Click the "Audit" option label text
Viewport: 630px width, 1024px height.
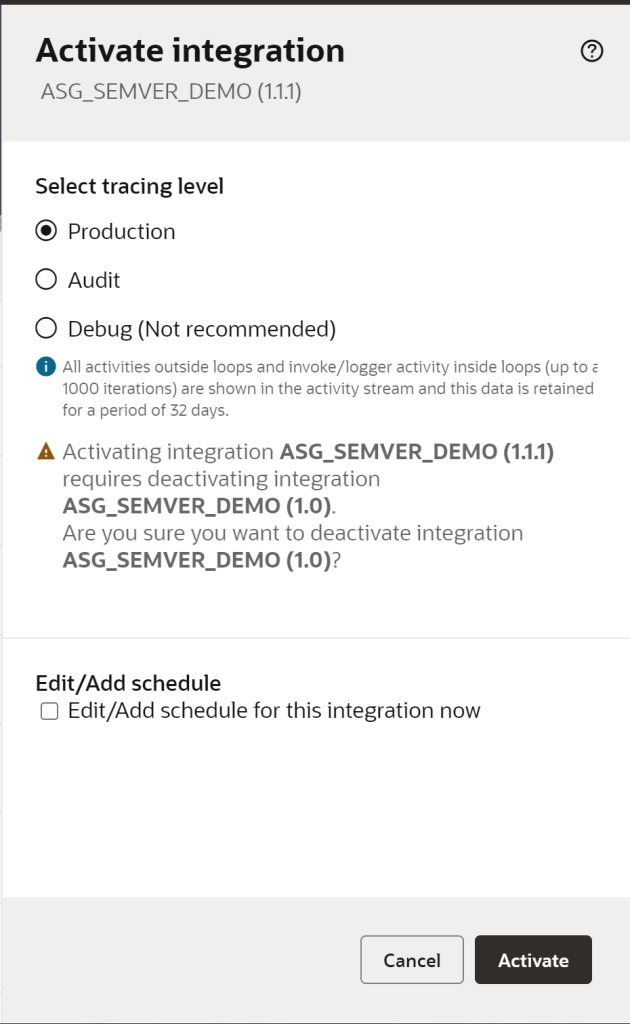click(94, 280)
